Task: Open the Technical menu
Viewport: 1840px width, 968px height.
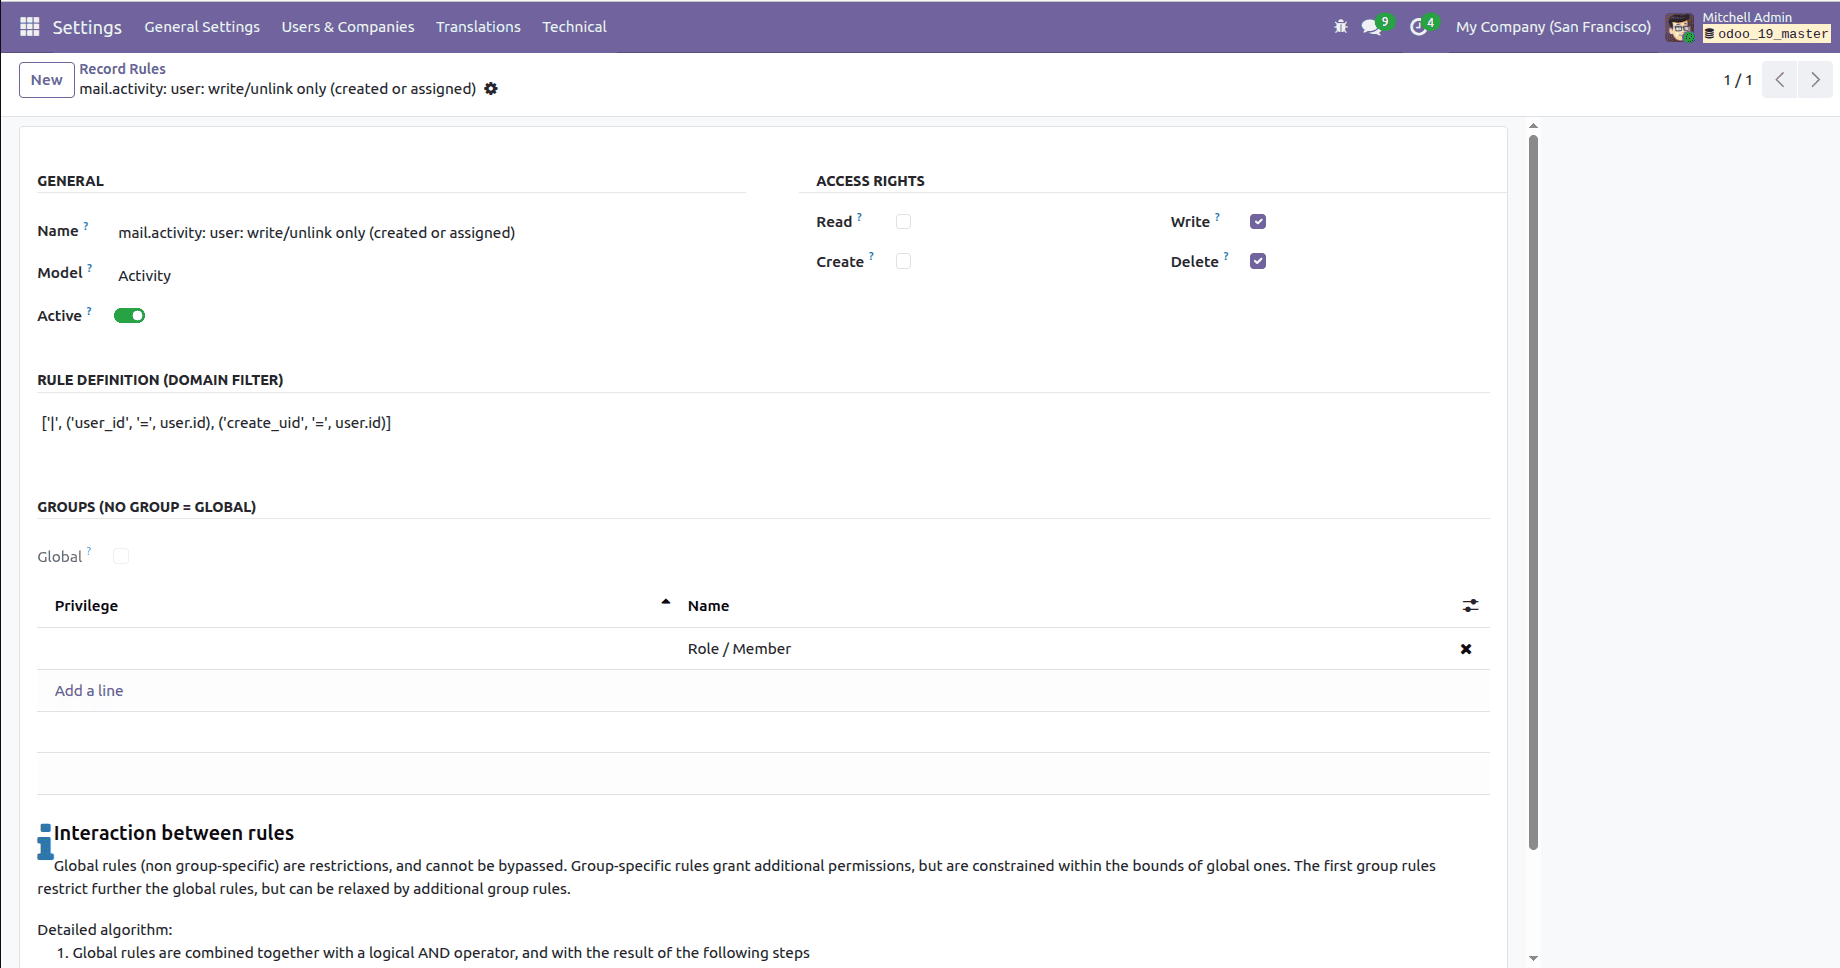Action: [574, 27]
